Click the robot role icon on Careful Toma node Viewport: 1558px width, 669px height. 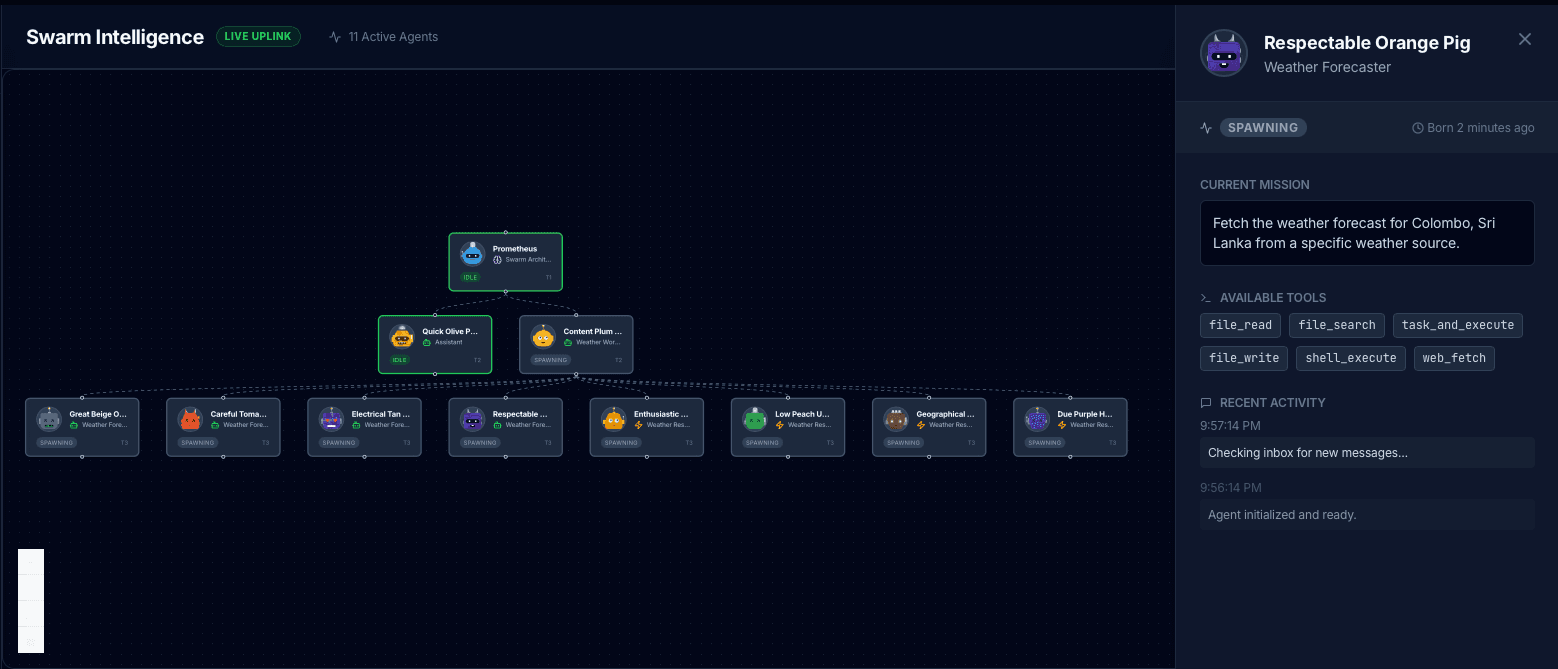pyautogui.click(x=215, y=425)
